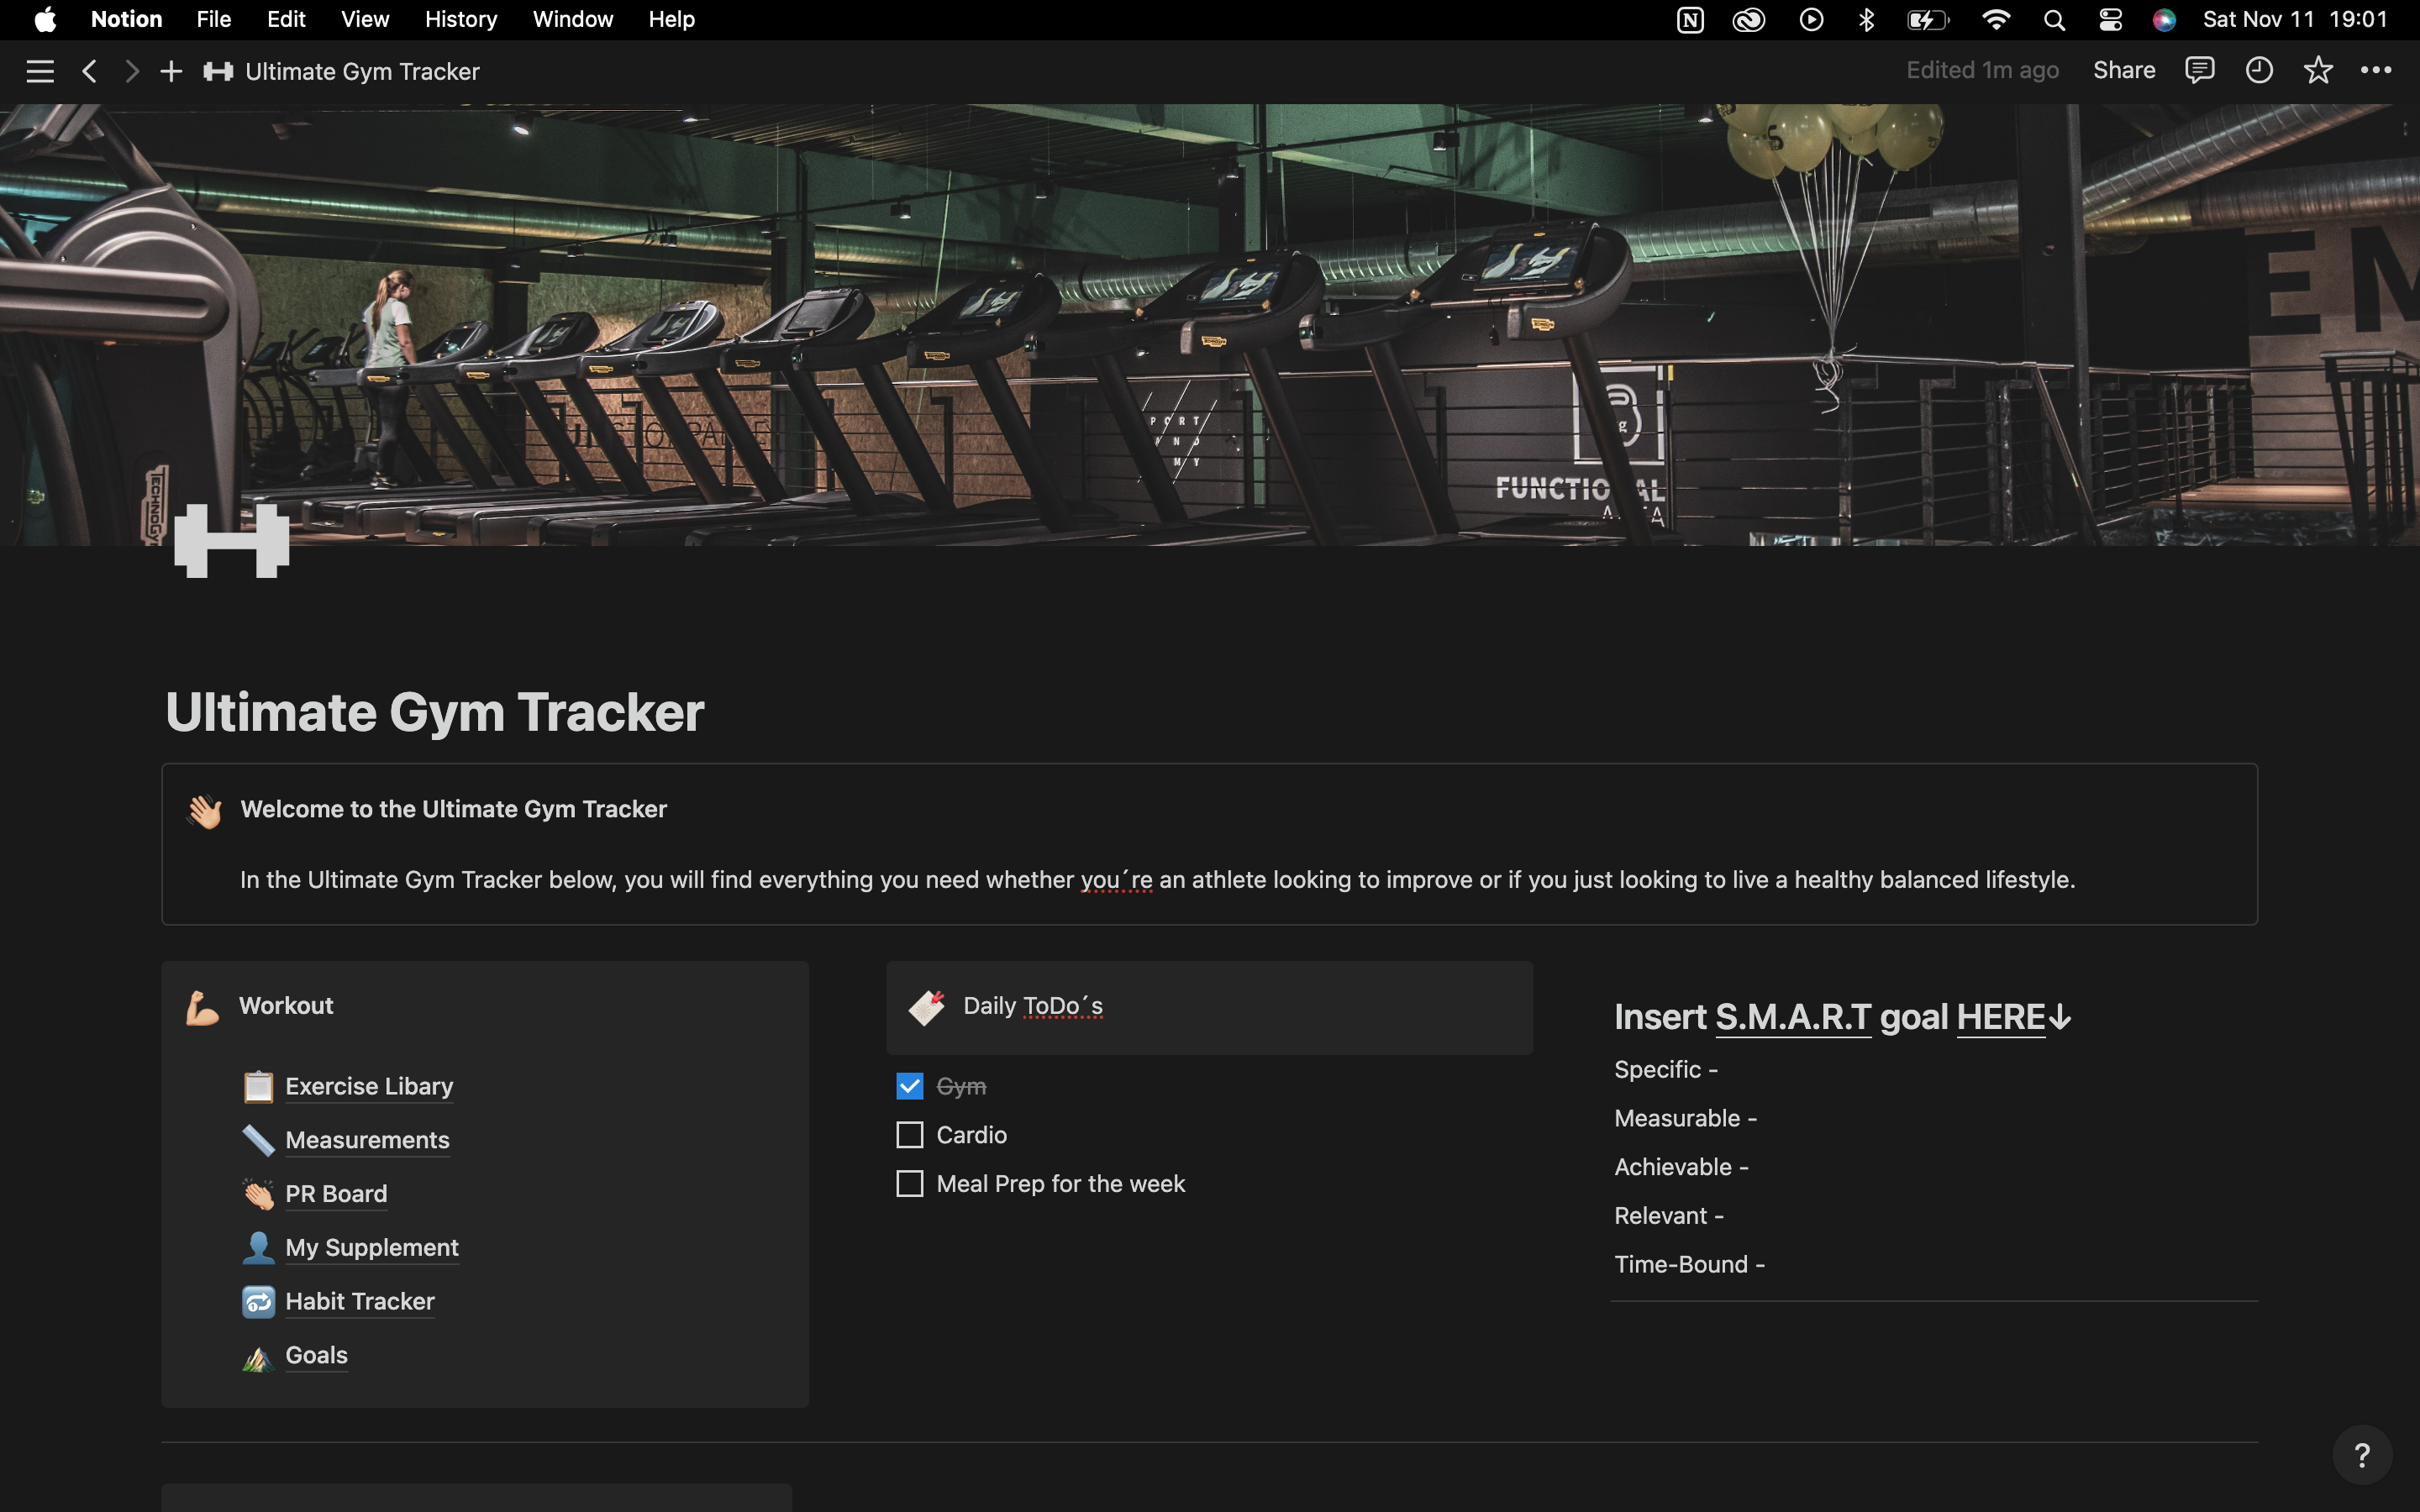Open the Edit menu
This screenshot has width=2420, height=1512.
[x=286, y=20]
